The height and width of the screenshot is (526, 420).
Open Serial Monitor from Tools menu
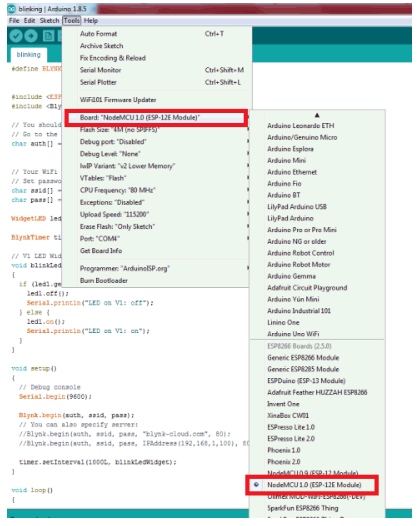156,70
